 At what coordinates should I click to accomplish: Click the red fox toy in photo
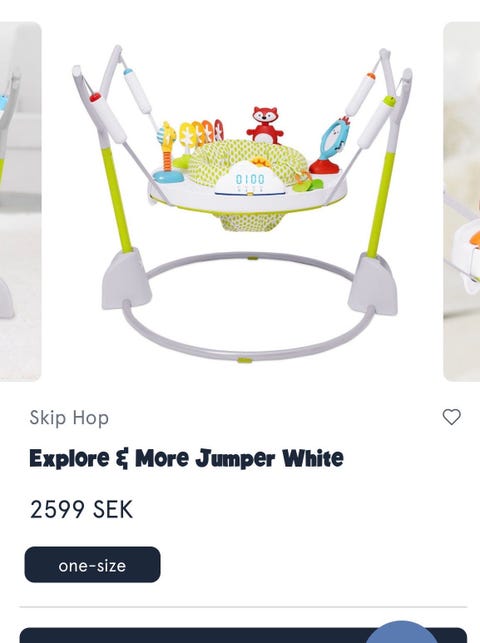(x=265, y=125)
